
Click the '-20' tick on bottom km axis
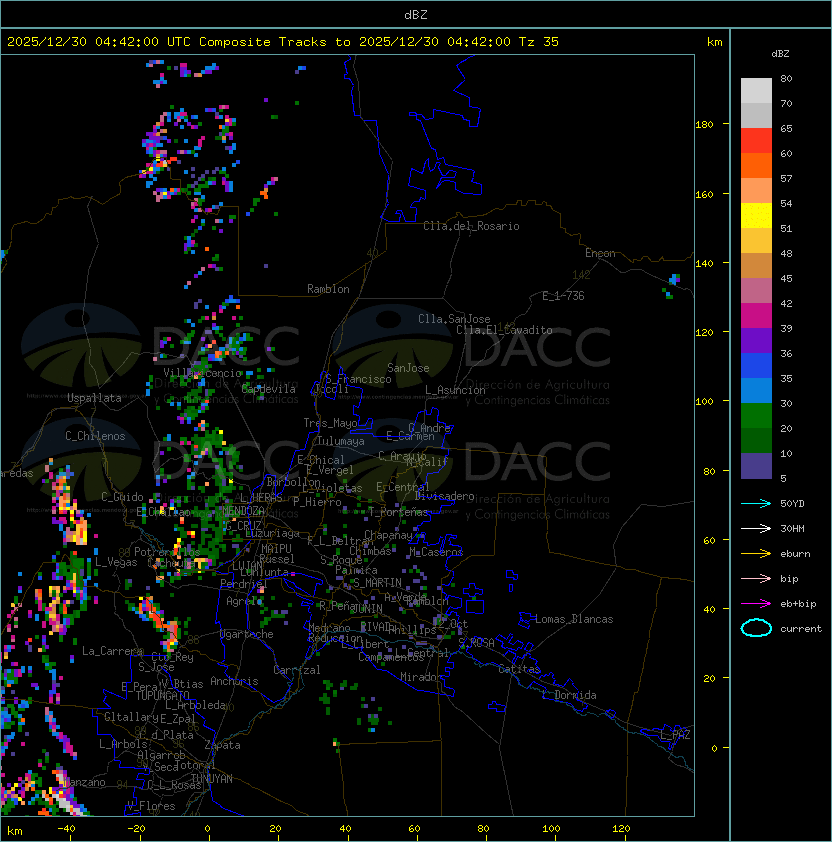point(135,829)
